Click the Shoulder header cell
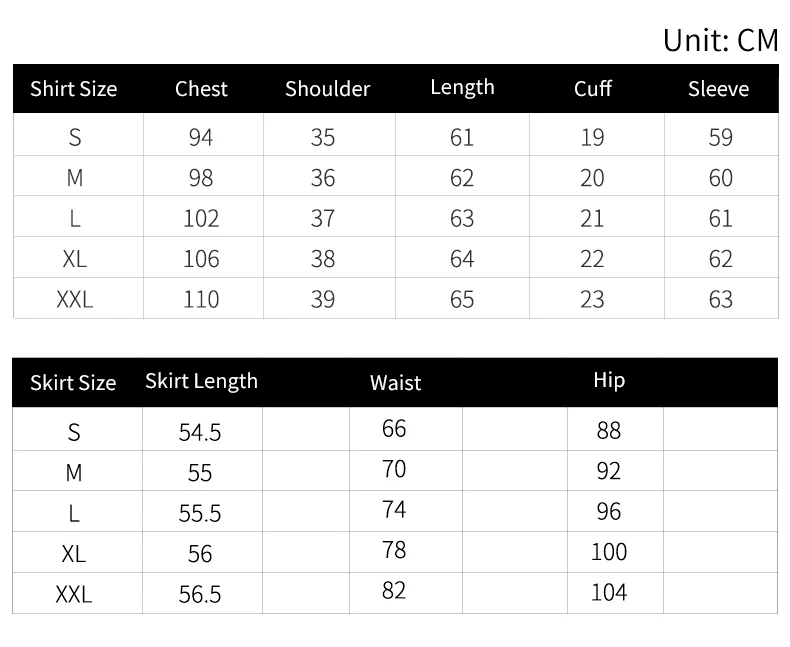790x647 pixels. pyautogui.click(x=327, y=89)
